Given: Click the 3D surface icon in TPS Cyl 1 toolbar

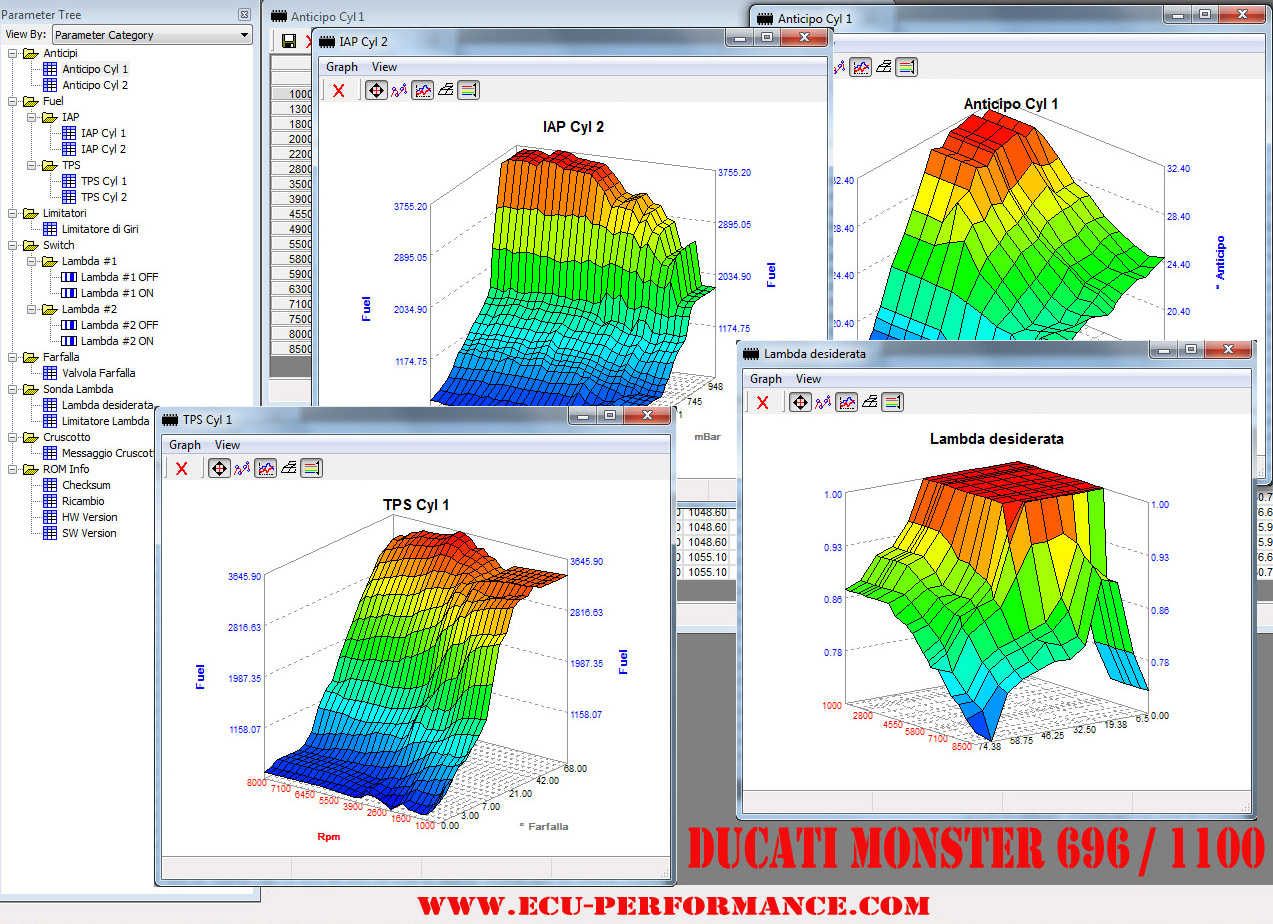Looking at the screenshot, I should (289, 468).
